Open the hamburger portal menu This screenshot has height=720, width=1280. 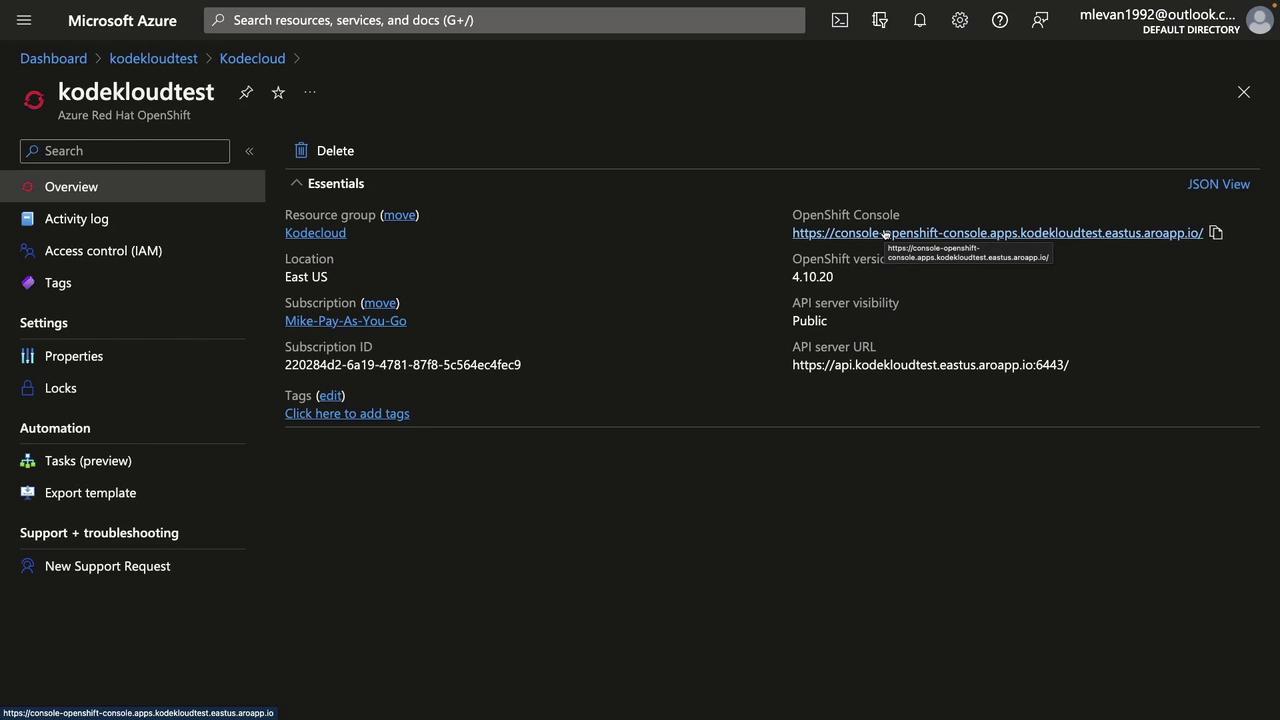(24, 20)
